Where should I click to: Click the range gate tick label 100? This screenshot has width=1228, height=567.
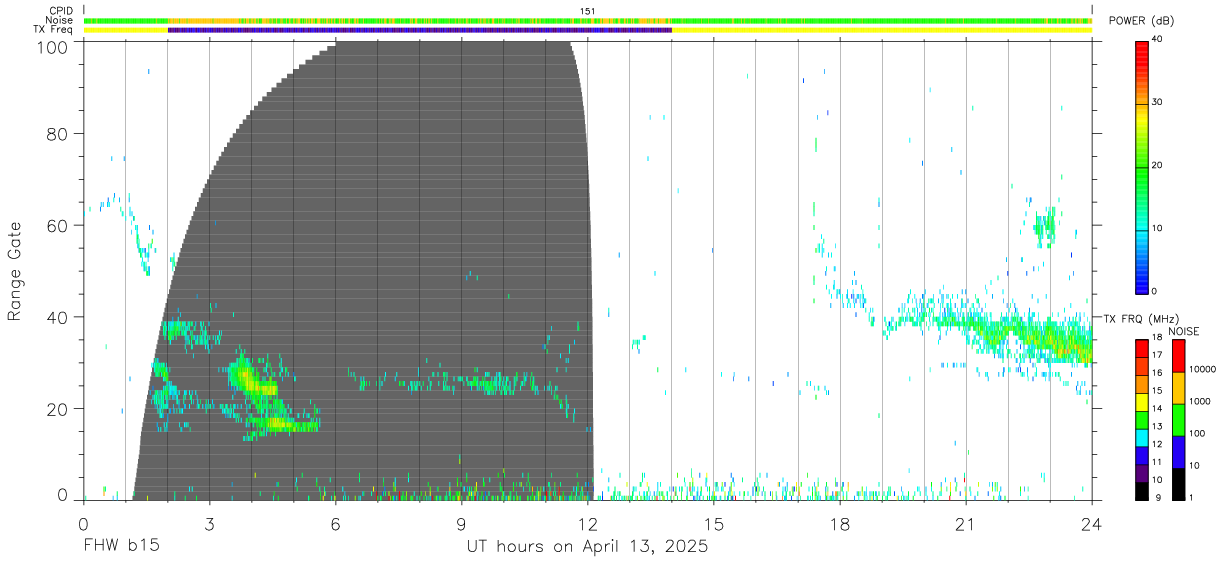click(x=52, y=46)
